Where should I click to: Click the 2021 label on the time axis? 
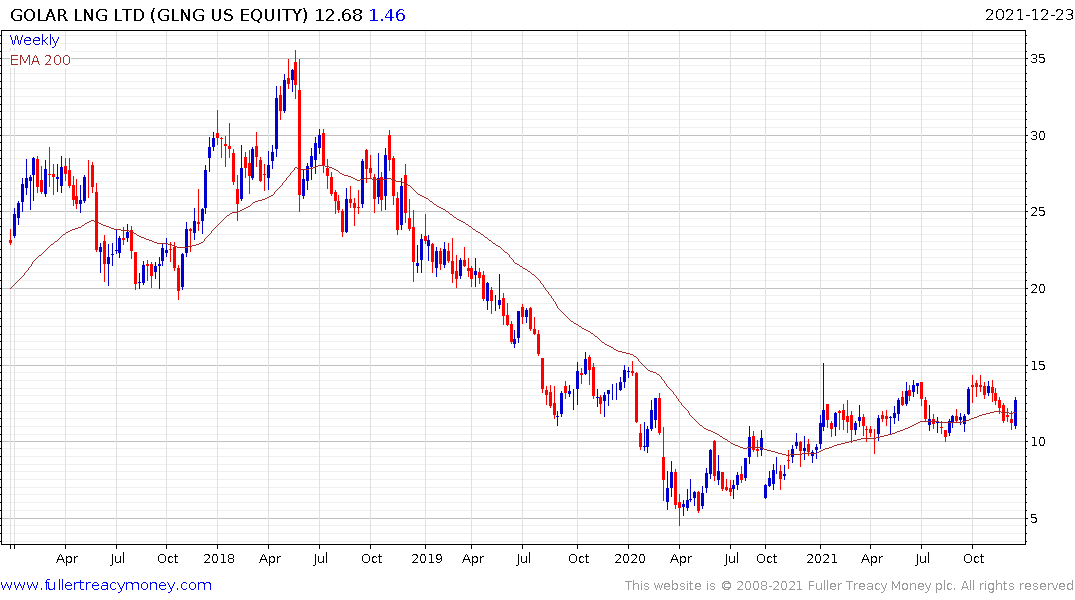click(x=821, y=559)
